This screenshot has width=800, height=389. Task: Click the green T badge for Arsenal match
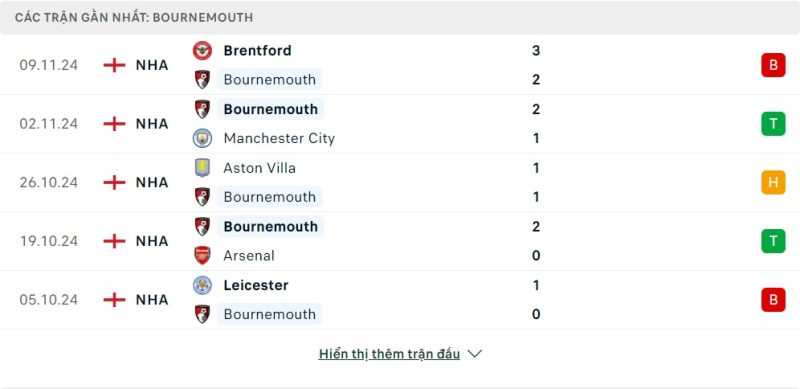(773, 241)
